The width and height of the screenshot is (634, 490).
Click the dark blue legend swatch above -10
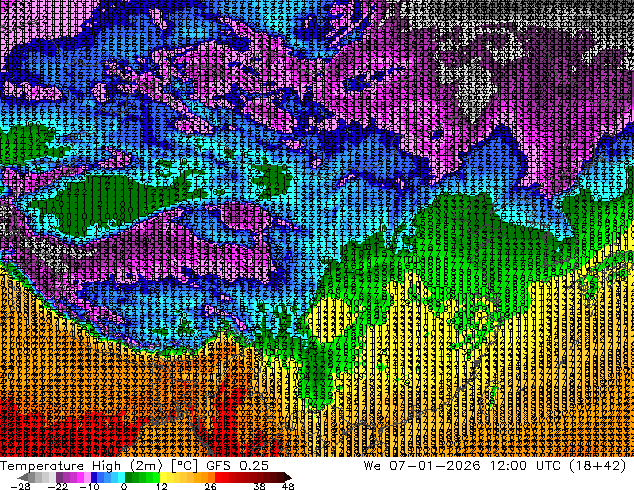94,477
